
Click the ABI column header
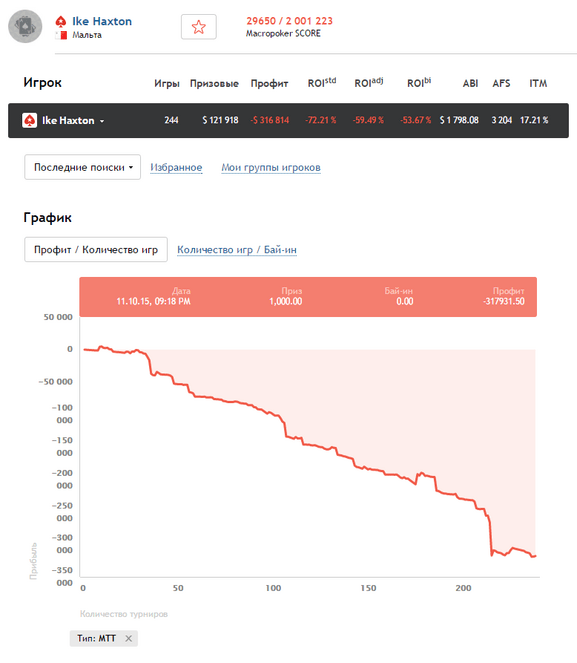click(x=470, y=83)
